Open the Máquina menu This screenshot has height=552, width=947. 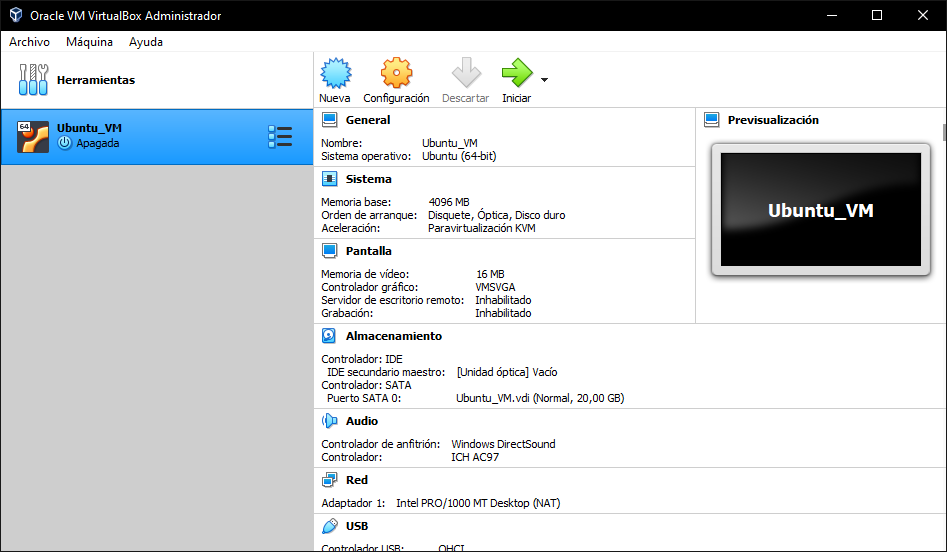pos(89,42)
